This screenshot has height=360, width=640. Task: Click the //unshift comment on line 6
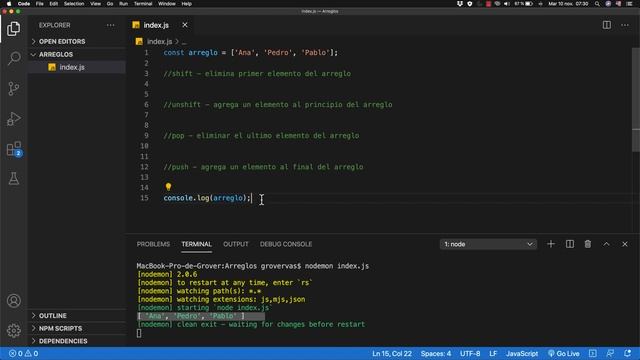pyautogui.click(x=278, y=104)
